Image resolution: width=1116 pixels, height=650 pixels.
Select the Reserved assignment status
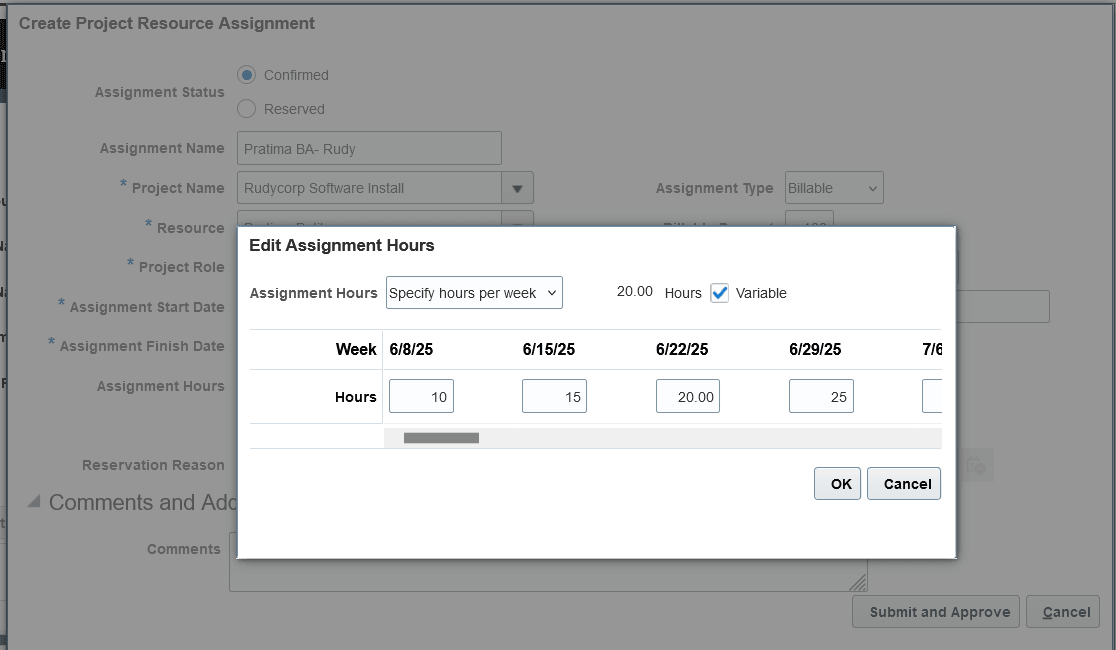[246, 109]
